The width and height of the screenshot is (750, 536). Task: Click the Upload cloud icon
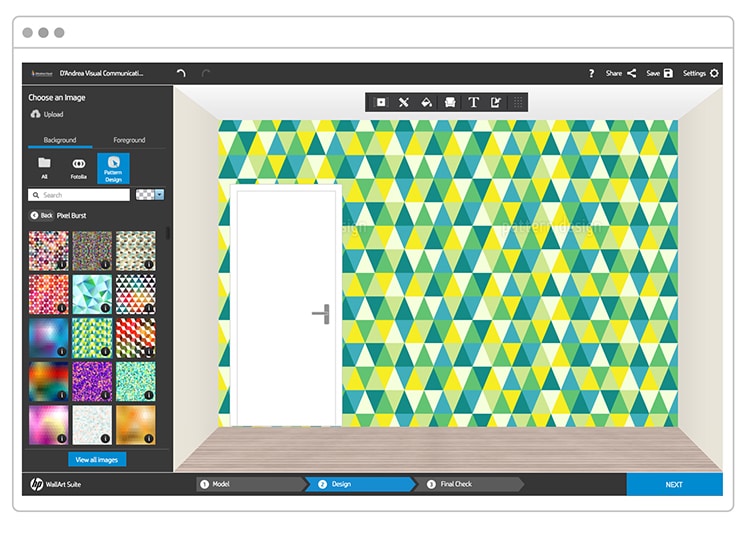[x=35, y=114]
